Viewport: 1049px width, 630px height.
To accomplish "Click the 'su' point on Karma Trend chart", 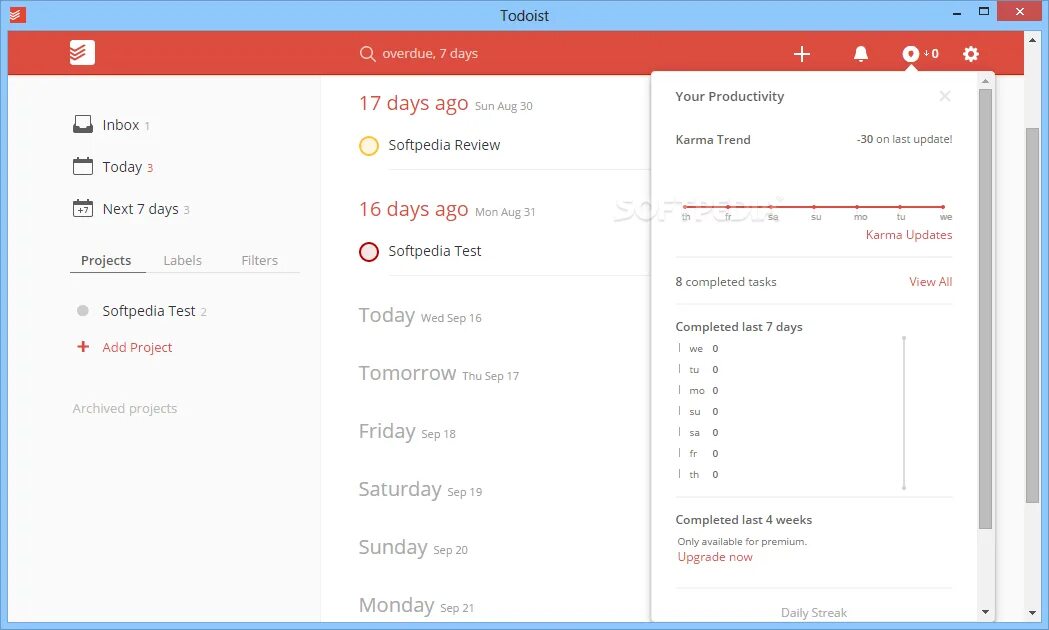I will tap(814, 207).
